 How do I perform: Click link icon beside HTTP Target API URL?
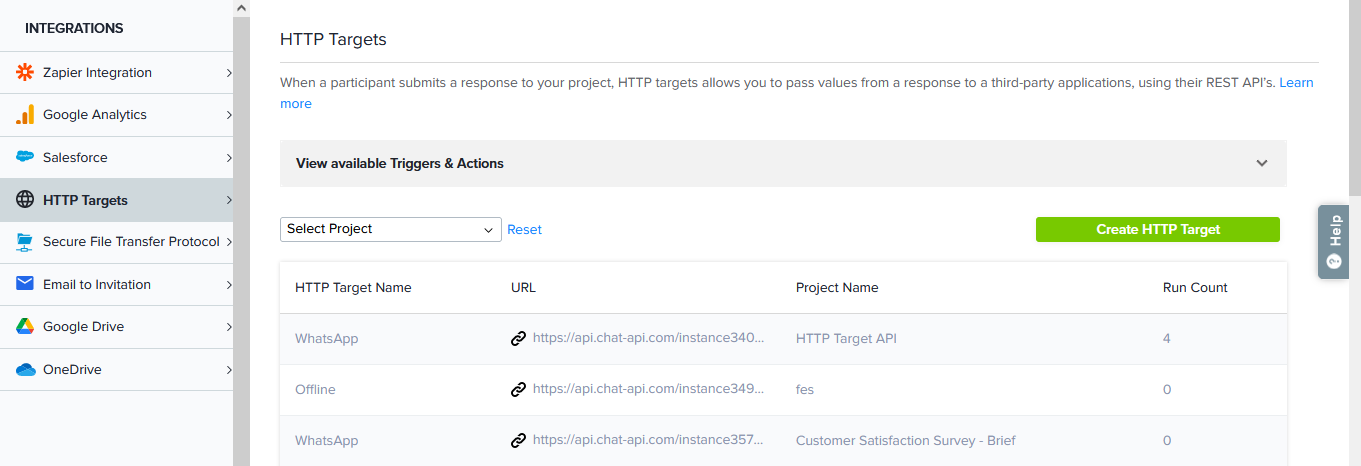coord(518,339)
